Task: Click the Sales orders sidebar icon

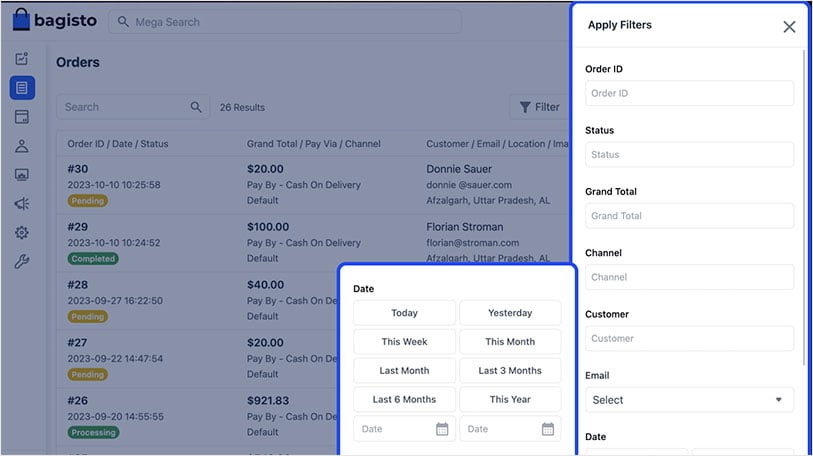Action: (x=22, y=88)
